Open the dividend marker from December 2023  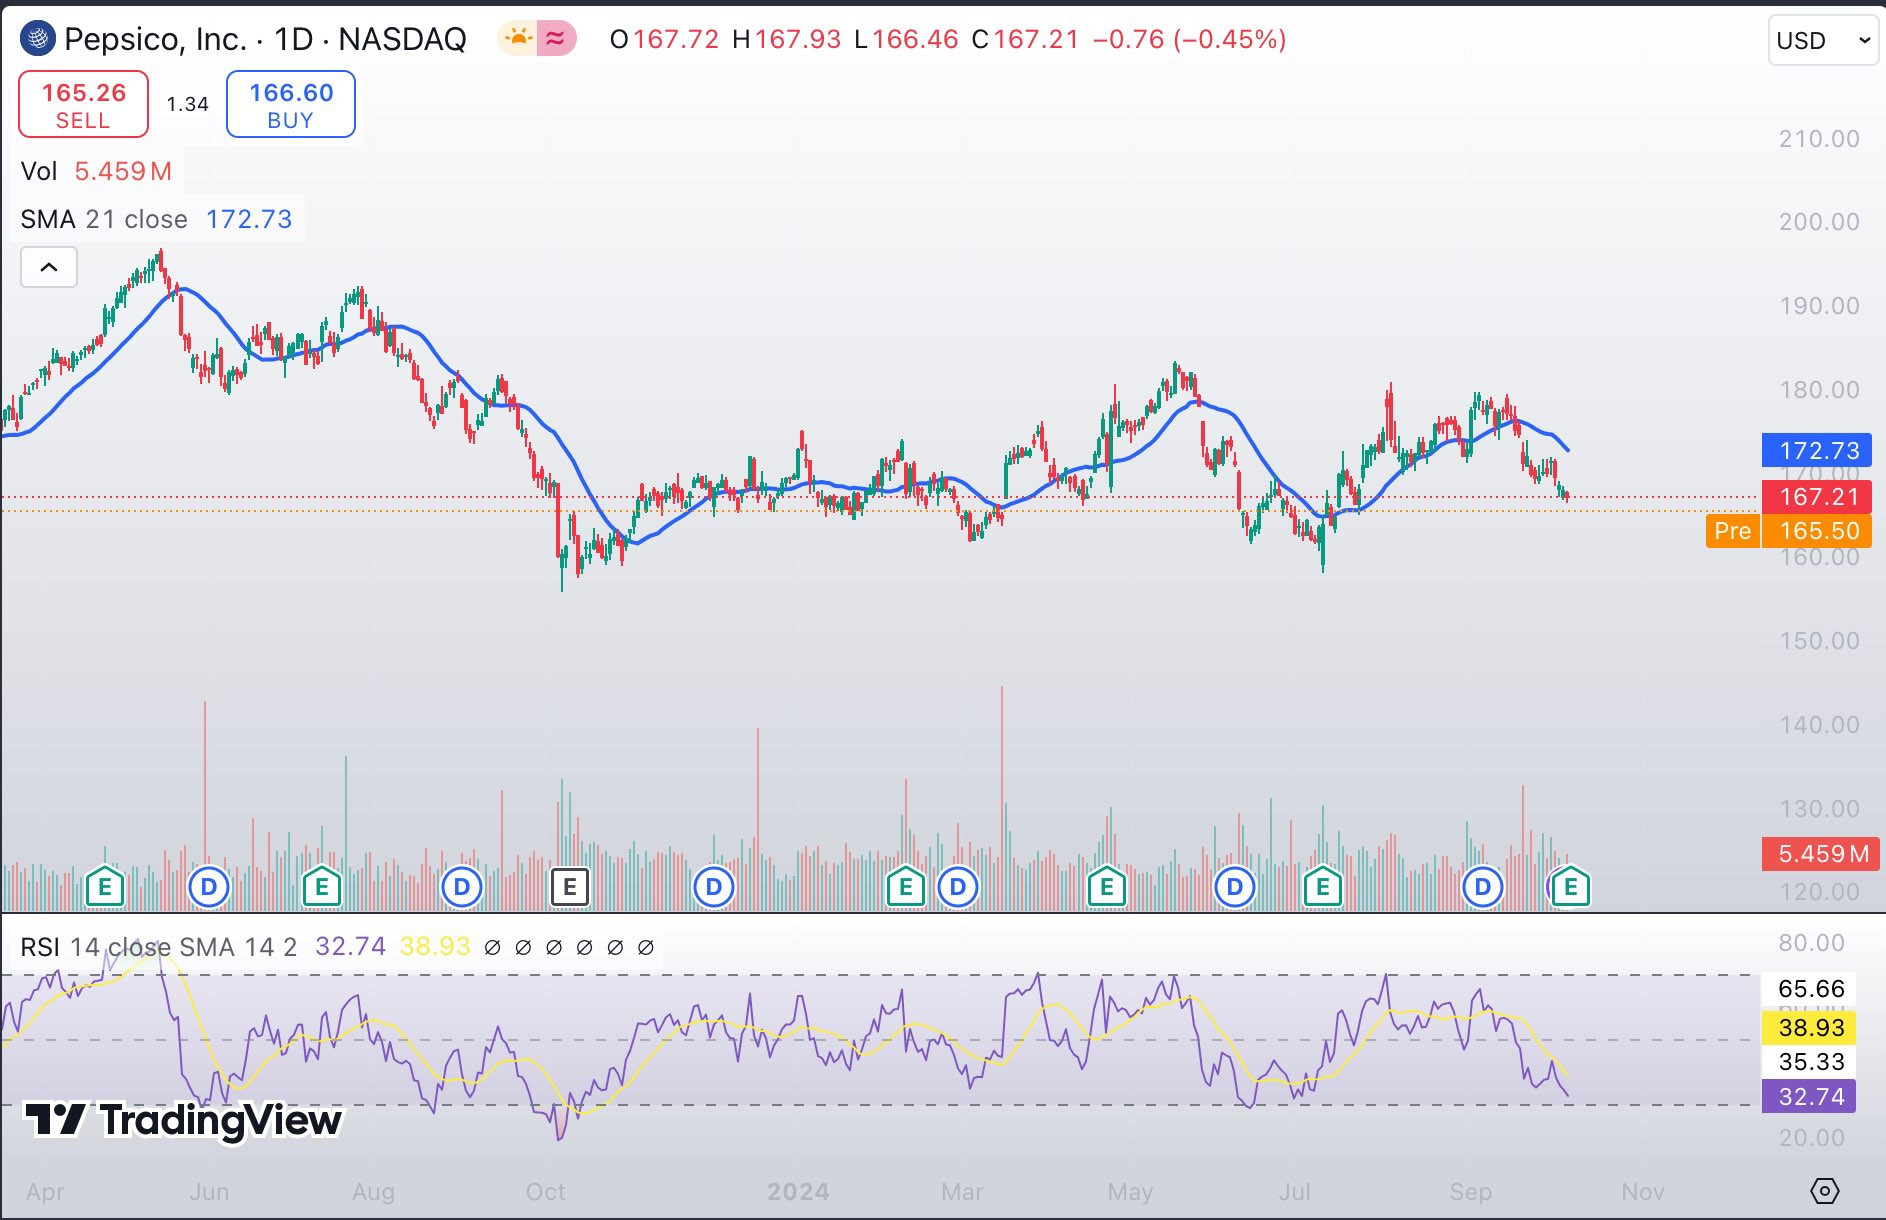(x=714, y=887)
